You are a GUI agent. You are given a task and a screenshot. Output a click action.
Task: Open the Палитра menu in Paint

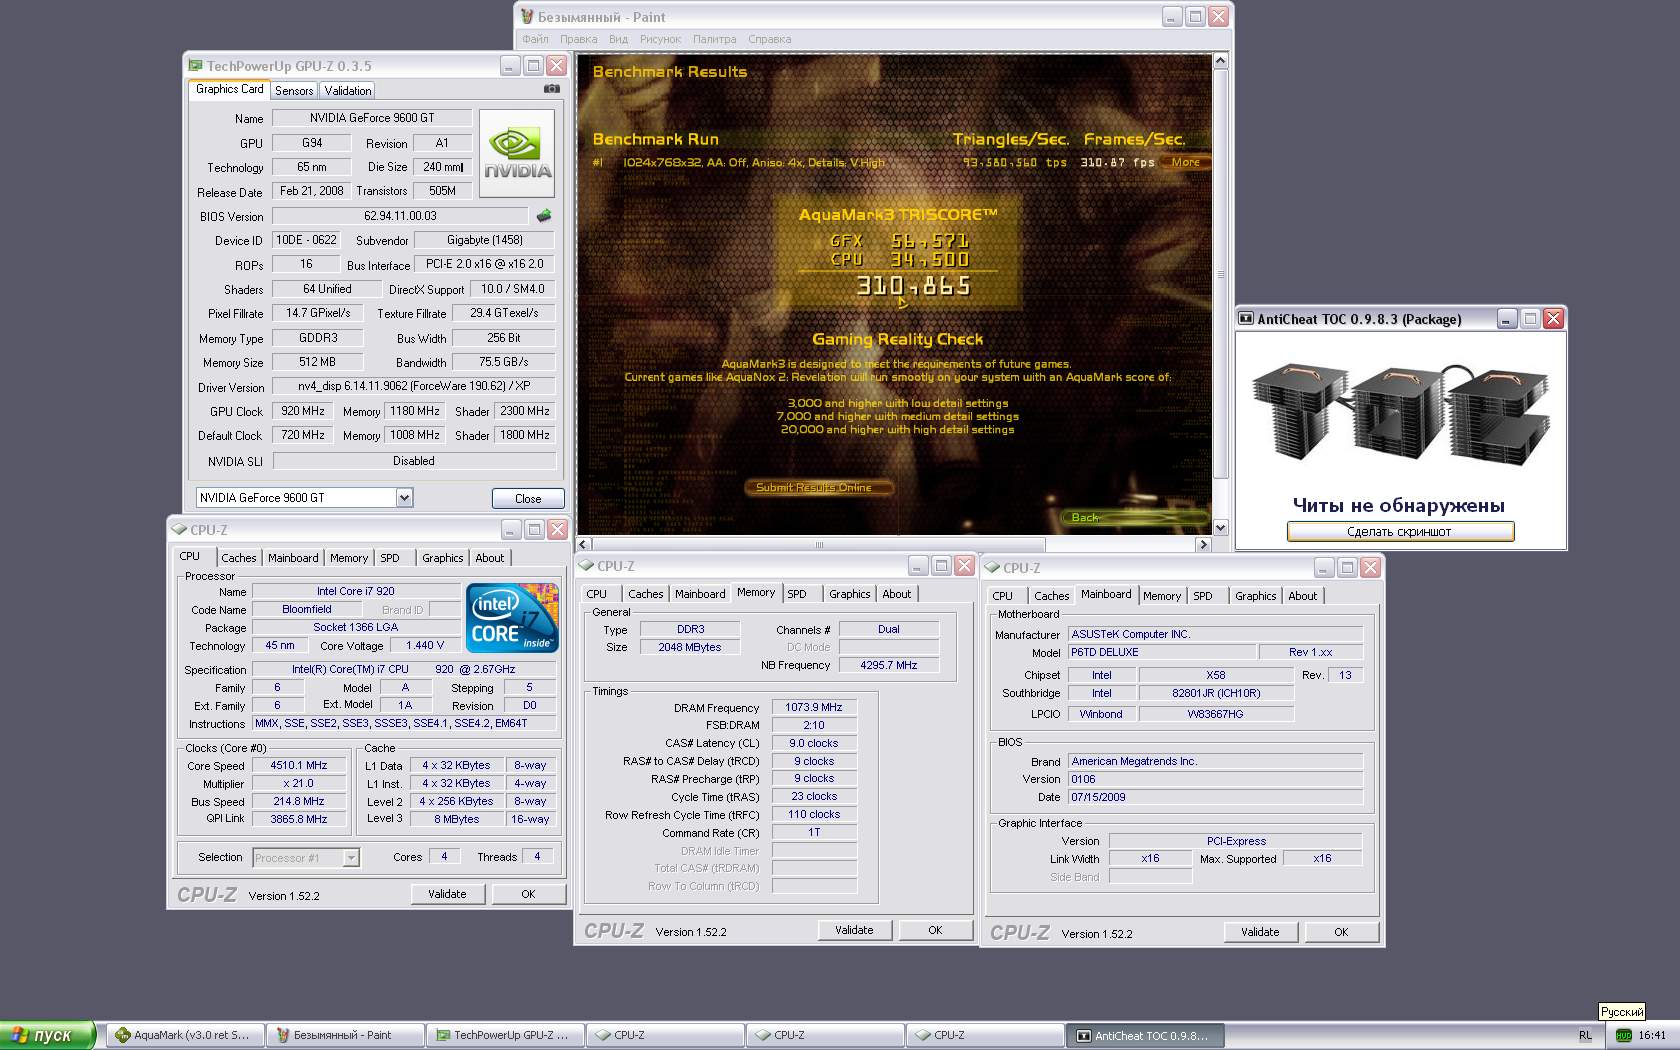coord(714,39)
